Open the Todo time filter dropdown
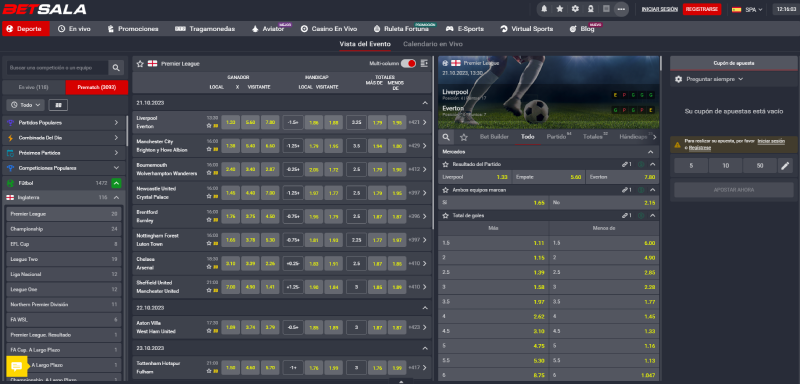 (x=25, y=105)
